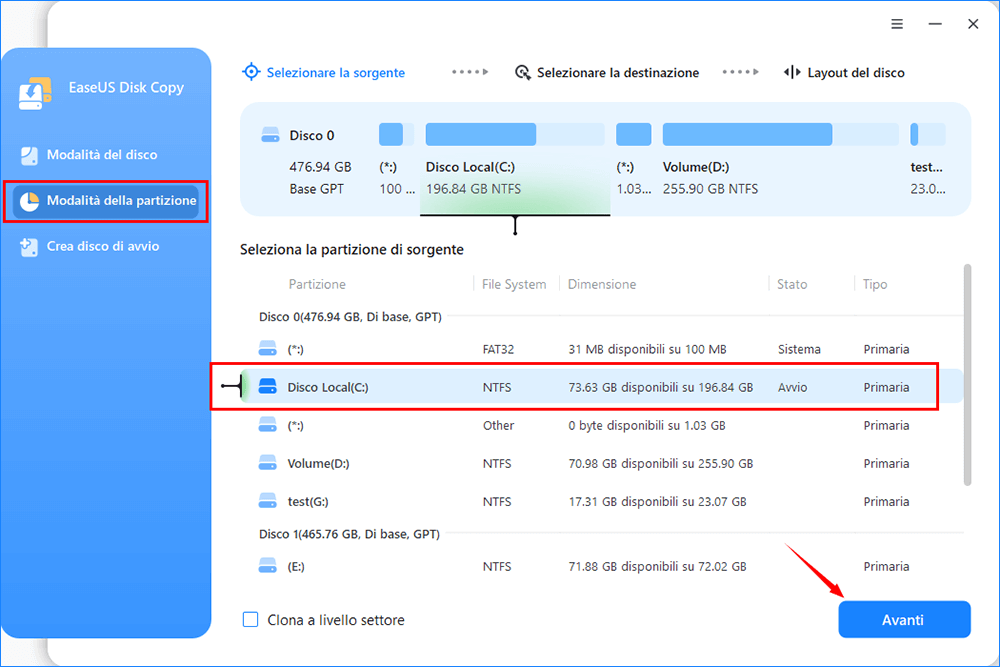Select the Disco Local(C:) partition name
This screenshot has height=667, width=1000.
click(x=328, y=387)
